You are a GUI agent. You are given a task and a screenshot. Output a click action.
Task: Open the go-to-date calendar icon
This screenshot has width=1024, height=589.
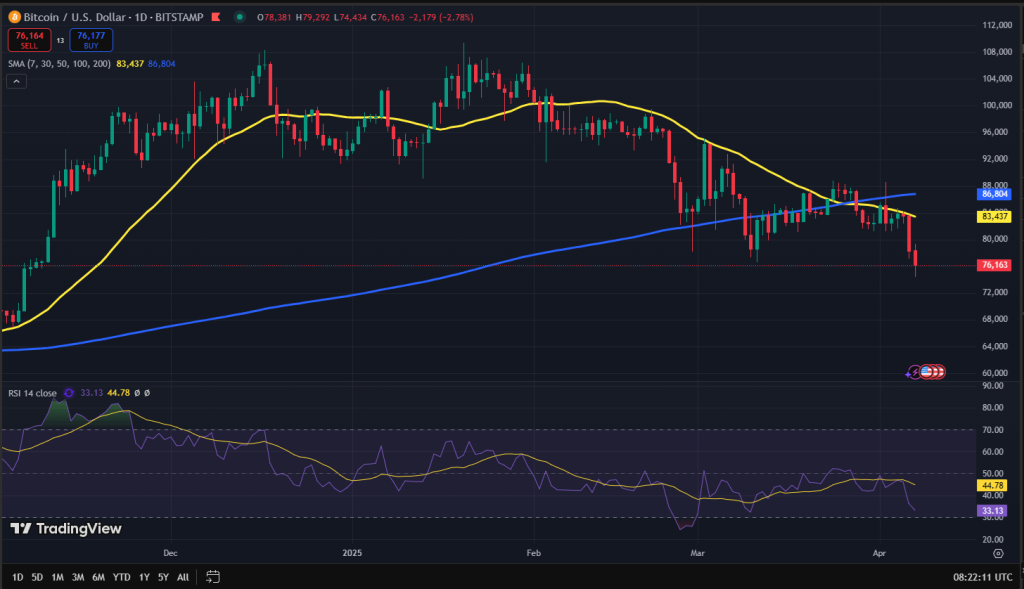coord(213,577)
